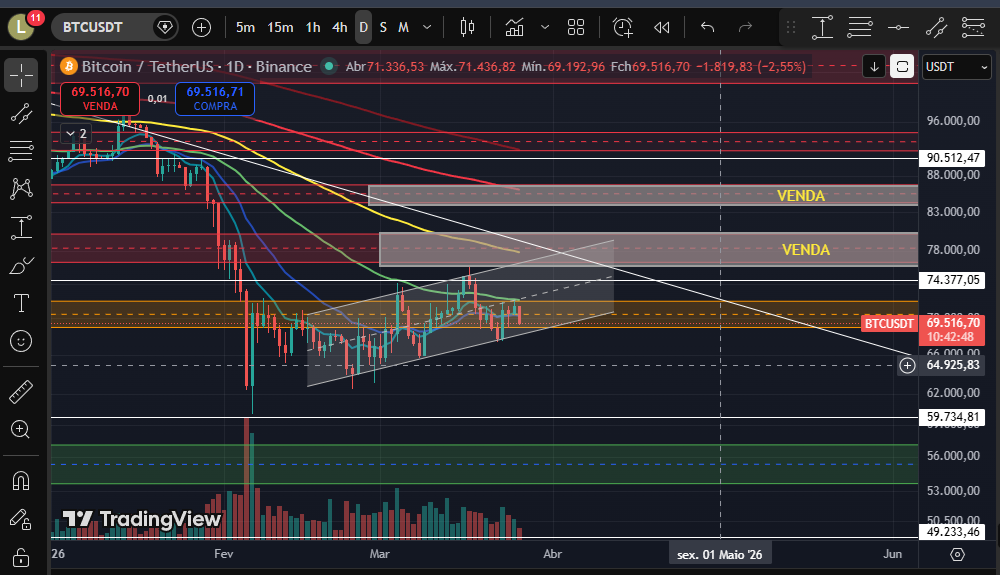Screen dimensions: 1000x575
Task: Toggle lock all drawings
Action: (21, 558)
